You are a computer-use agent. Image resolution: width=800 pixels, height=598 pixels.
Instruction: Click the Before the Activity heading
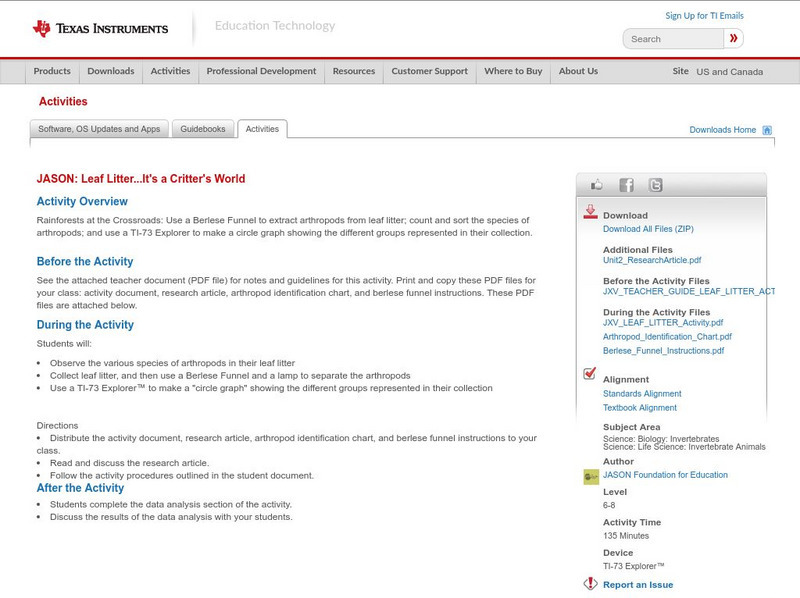pyautogui.click(x=85, y=262)
